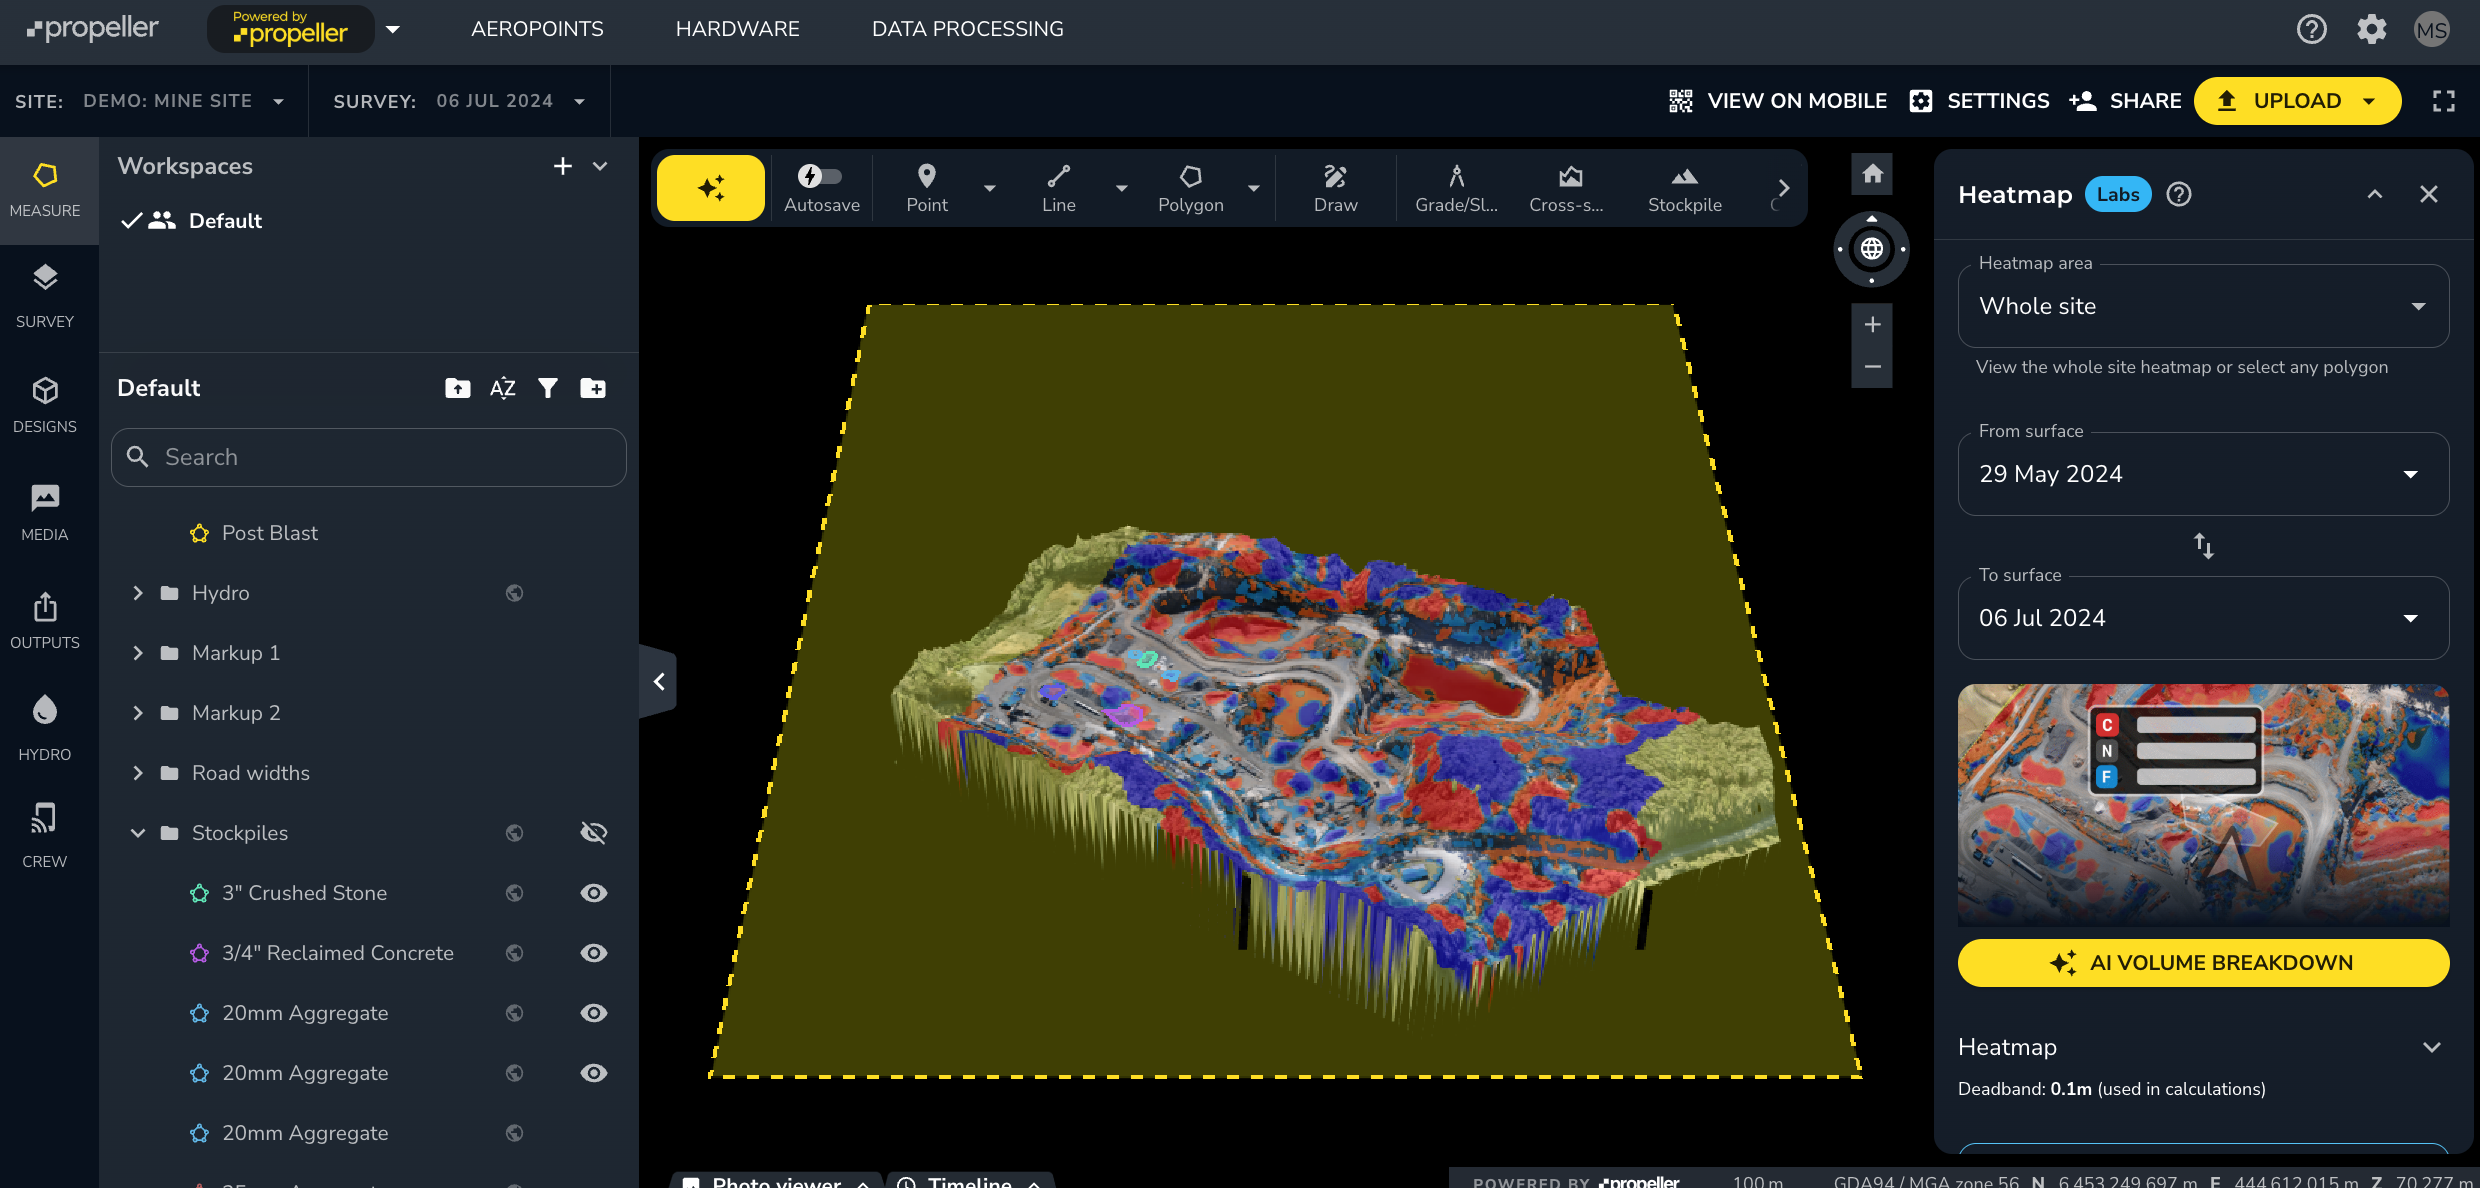Viewport: 2480px width, 1188px height.
Task: Open the Timeline tab
Action: click(x=970, y=1181)
